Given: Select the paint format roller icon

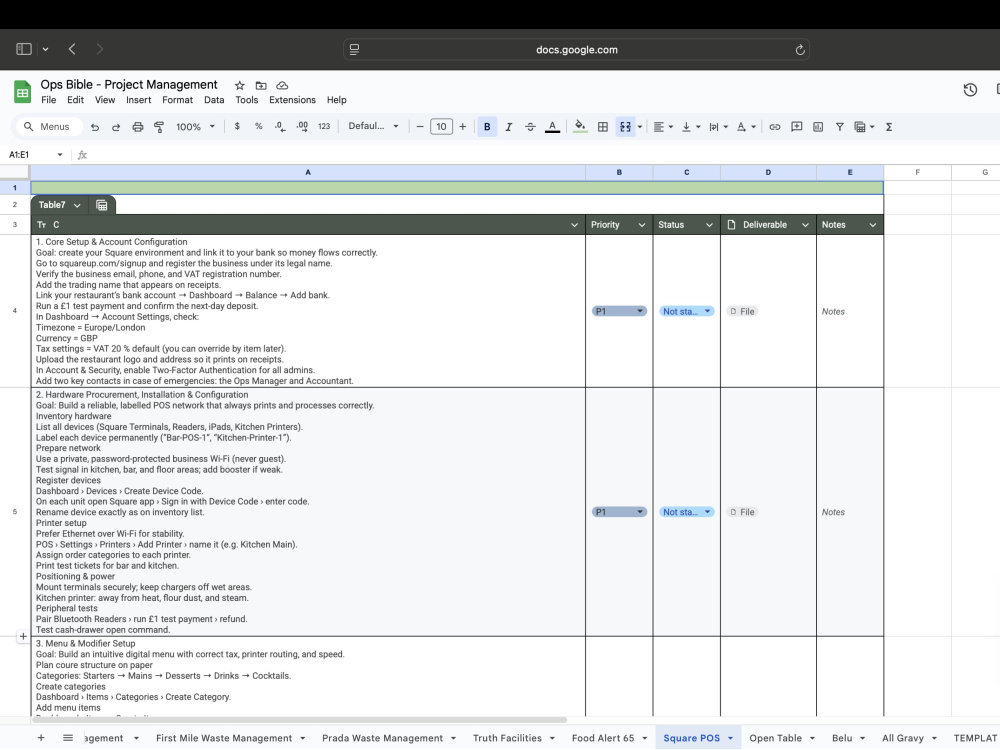Looking at the screenshot, I should pyautogui.click(x=159, y=127).
